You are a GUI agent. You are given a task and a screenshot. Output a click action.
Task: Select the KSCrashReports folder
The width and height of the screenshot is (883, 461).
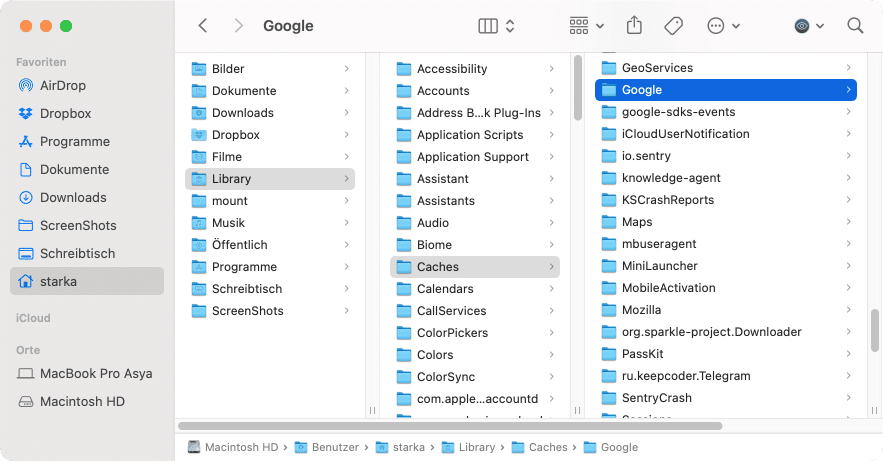[x=726, y=200]
